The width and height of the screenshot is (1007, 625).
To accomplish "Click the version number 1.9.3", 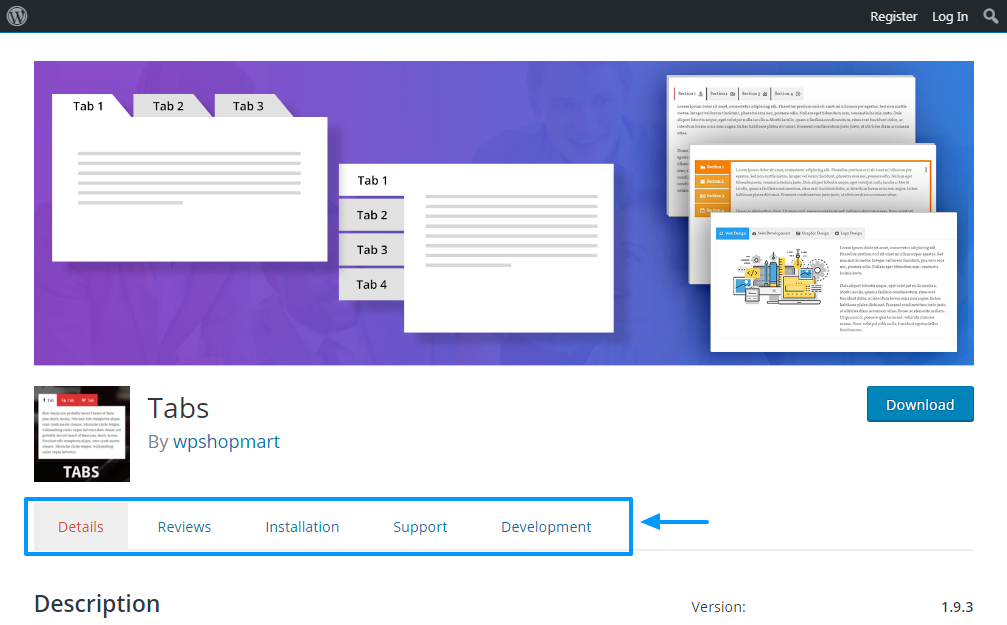I will click(957, 607).
